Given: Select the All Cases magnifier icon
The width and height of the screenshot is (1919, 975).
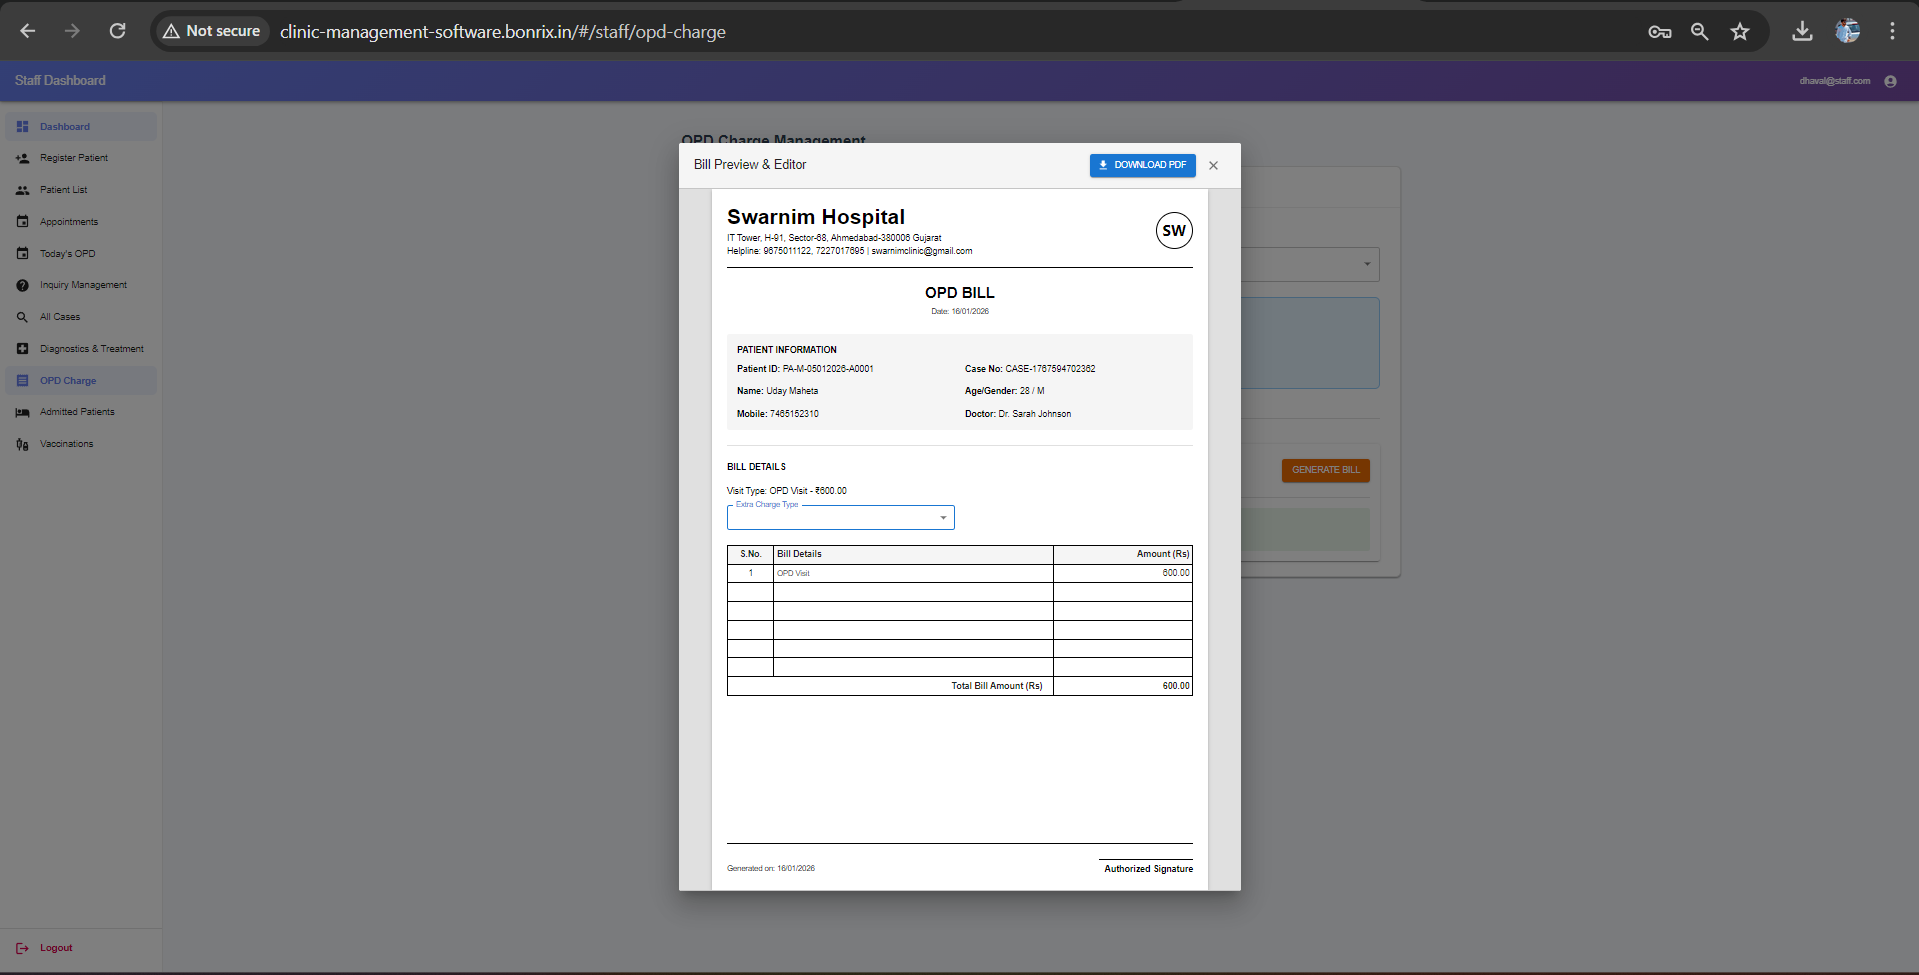Looking at the screenshot, I should click(x=22, y=316).
